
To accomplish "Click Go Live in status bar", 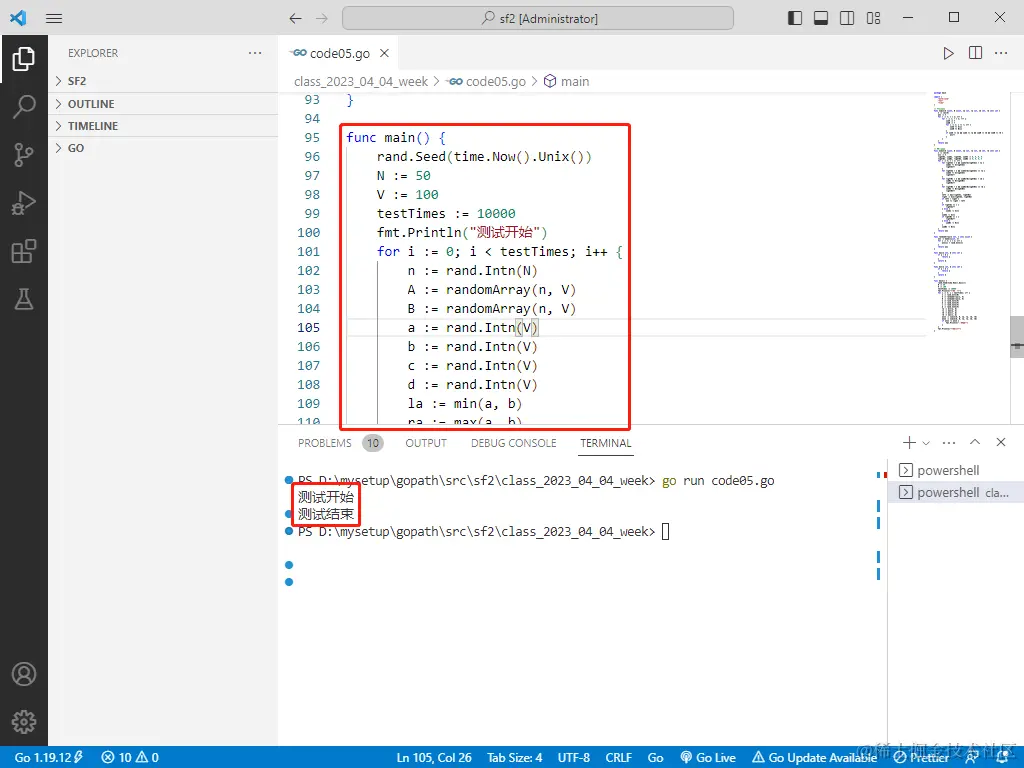I will coord(708,758).
